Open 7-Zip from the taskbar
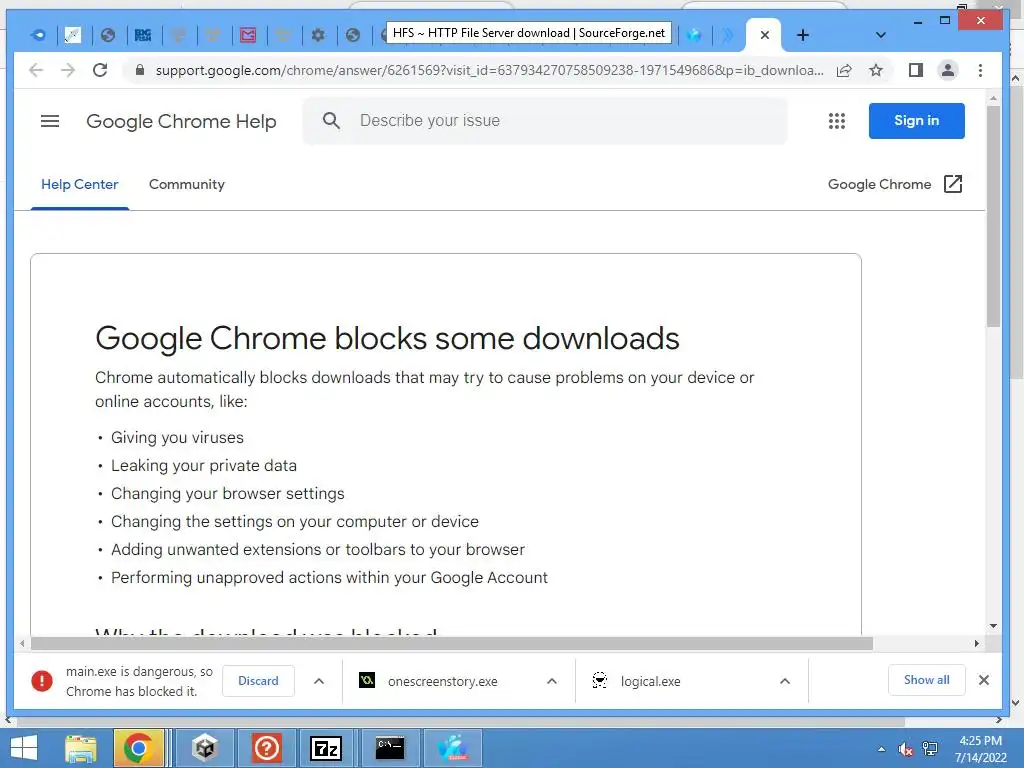 tap(325, 748)
